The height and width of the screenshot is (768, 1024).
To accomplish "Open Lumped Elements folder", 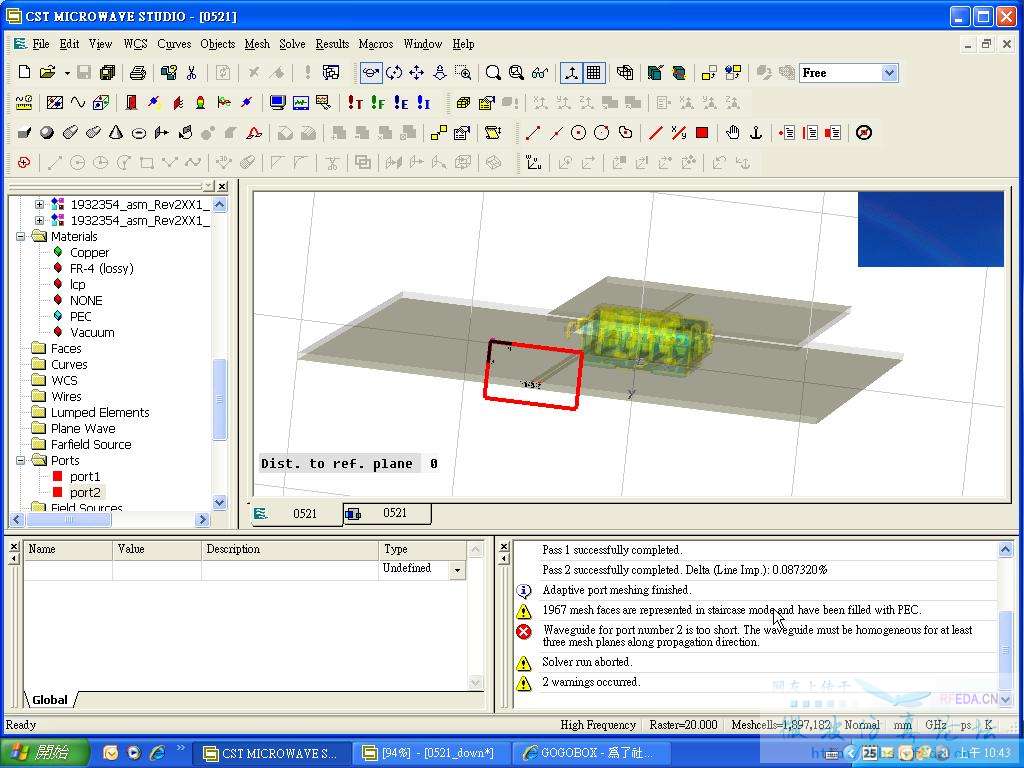I will coord(100,413).
